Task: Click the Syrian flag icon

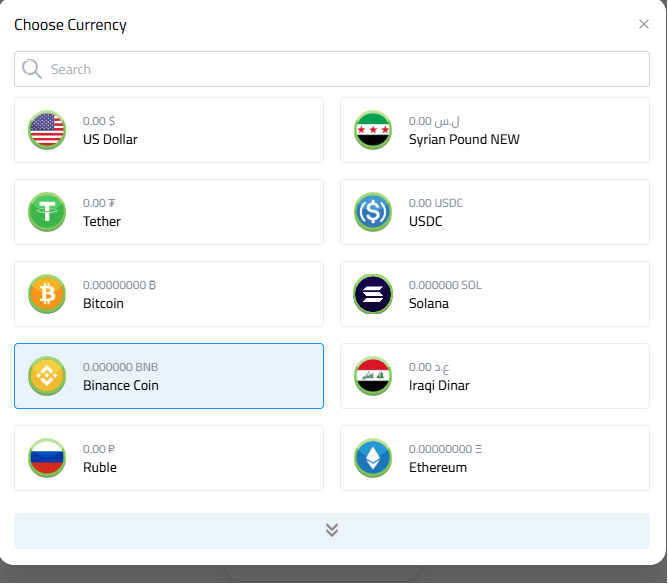Action: click(x=373, y=130)
